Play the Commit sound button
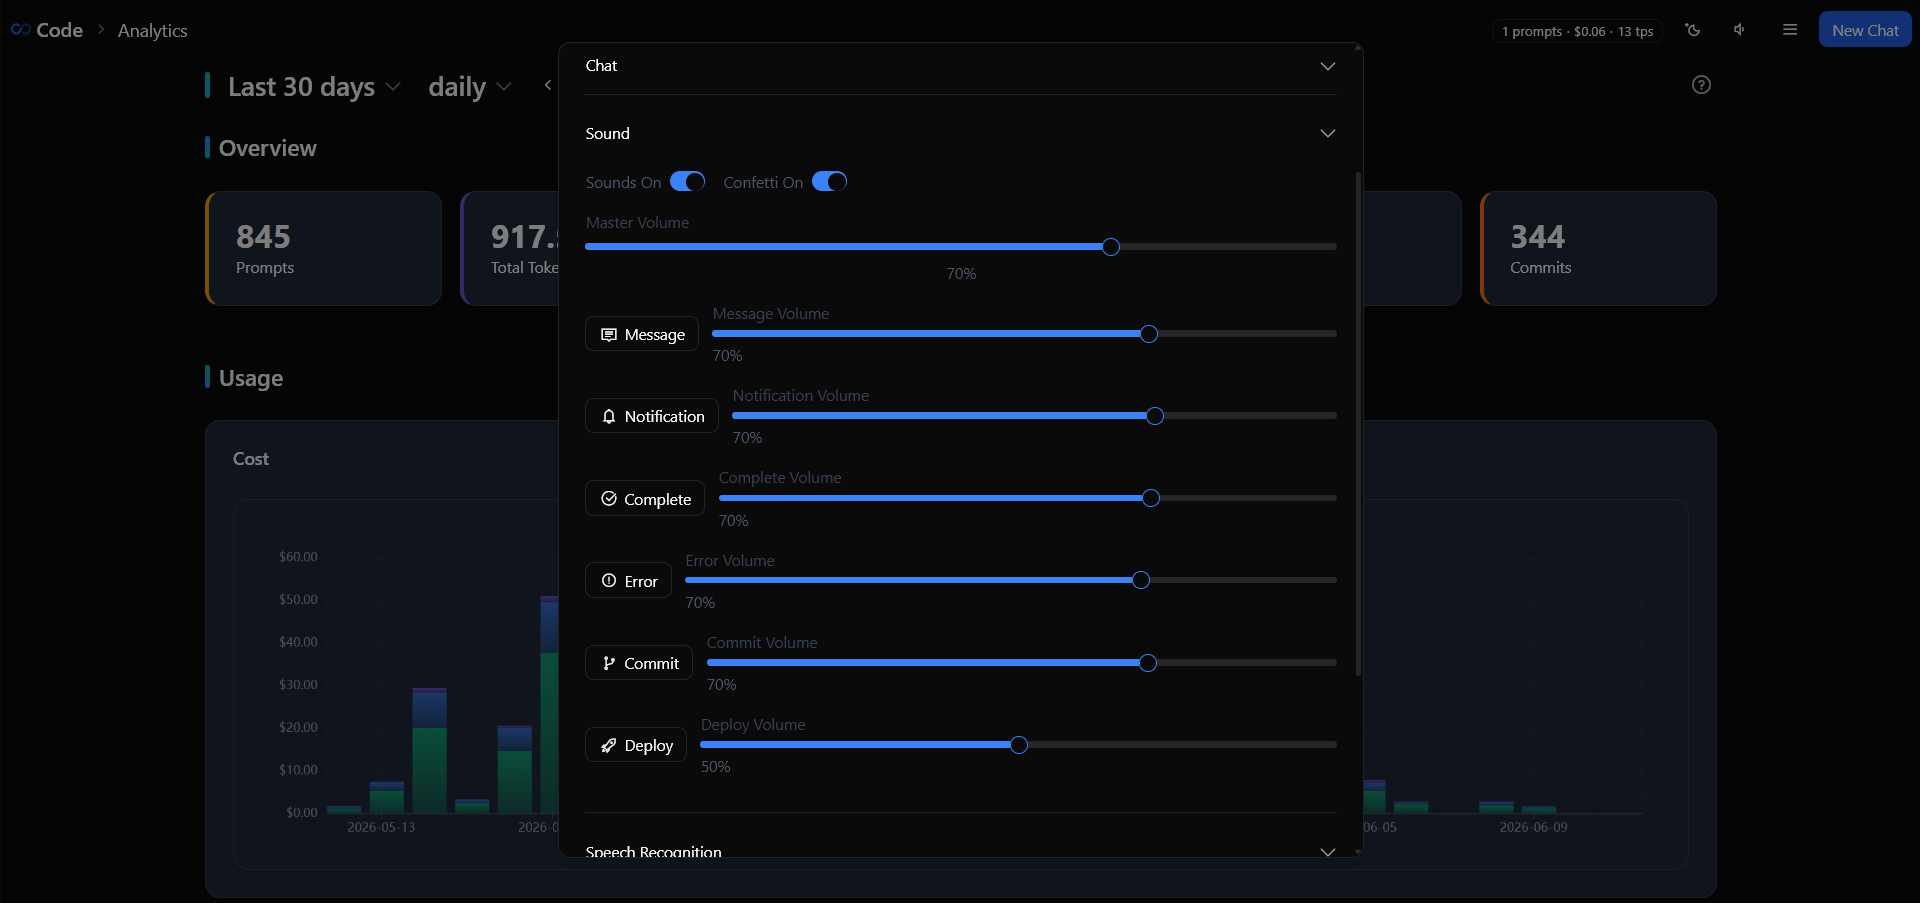Screen dimensions: 1920x903 click(639, 663)
